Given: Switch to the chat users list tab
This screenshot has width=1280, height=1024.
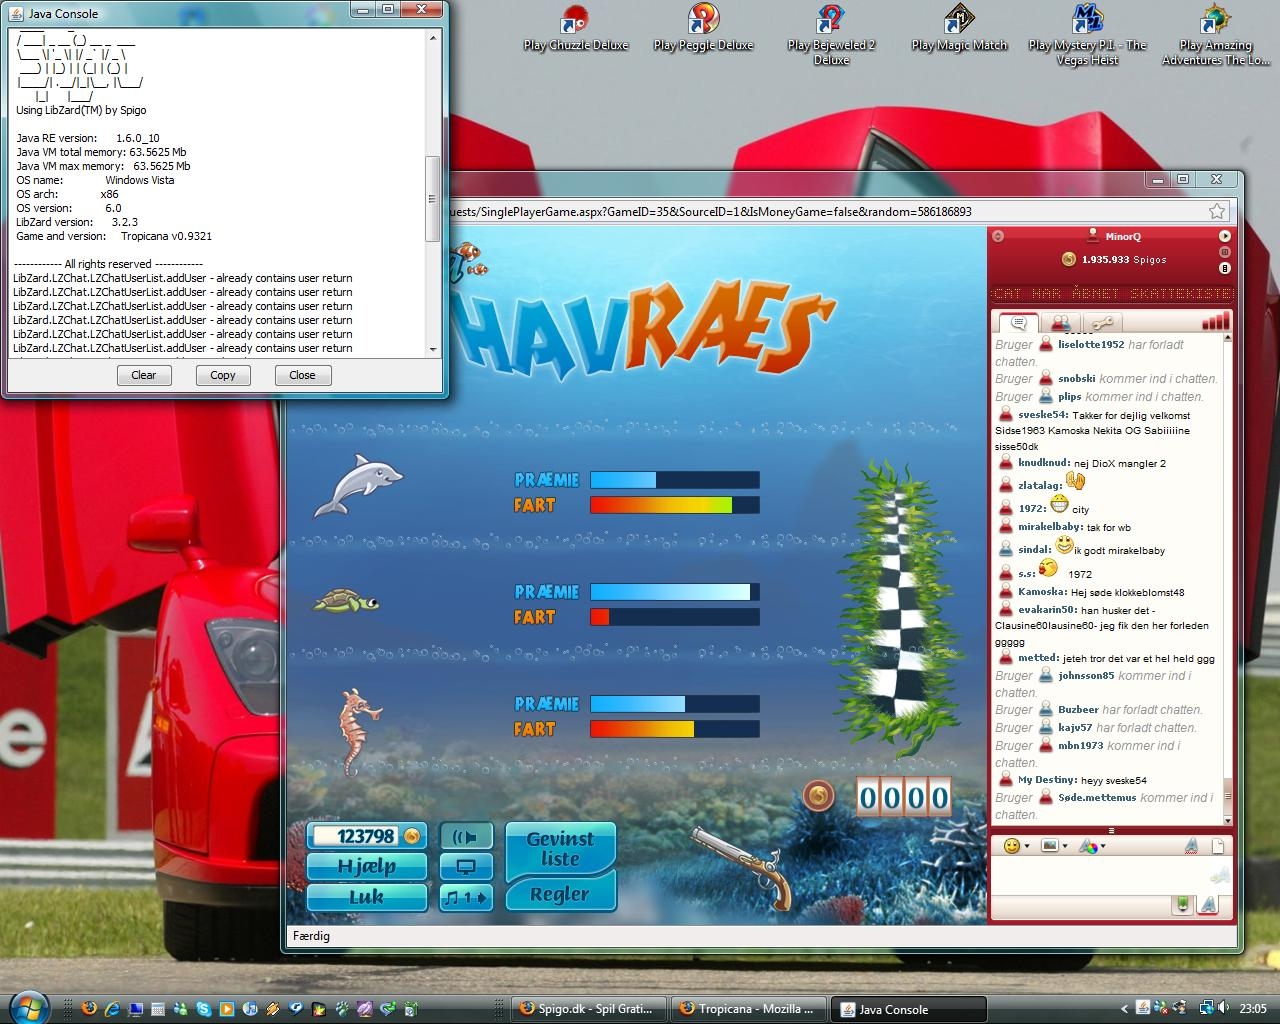Looking at the screenshot, I should click(1060, 323).
